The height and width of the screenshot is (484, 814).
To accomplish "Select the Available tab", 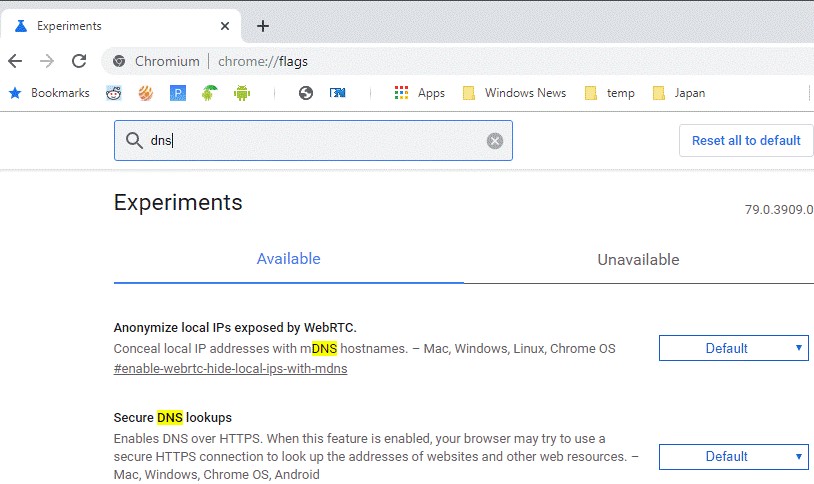I will click(x=288, y=259).
